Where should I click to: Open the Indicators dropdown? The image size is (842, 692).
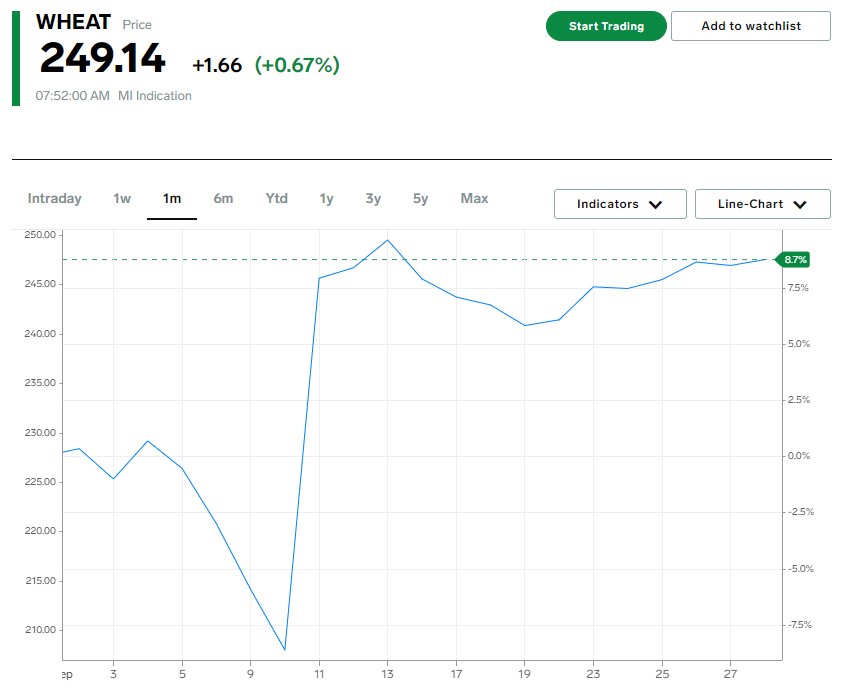click(620, 204)
